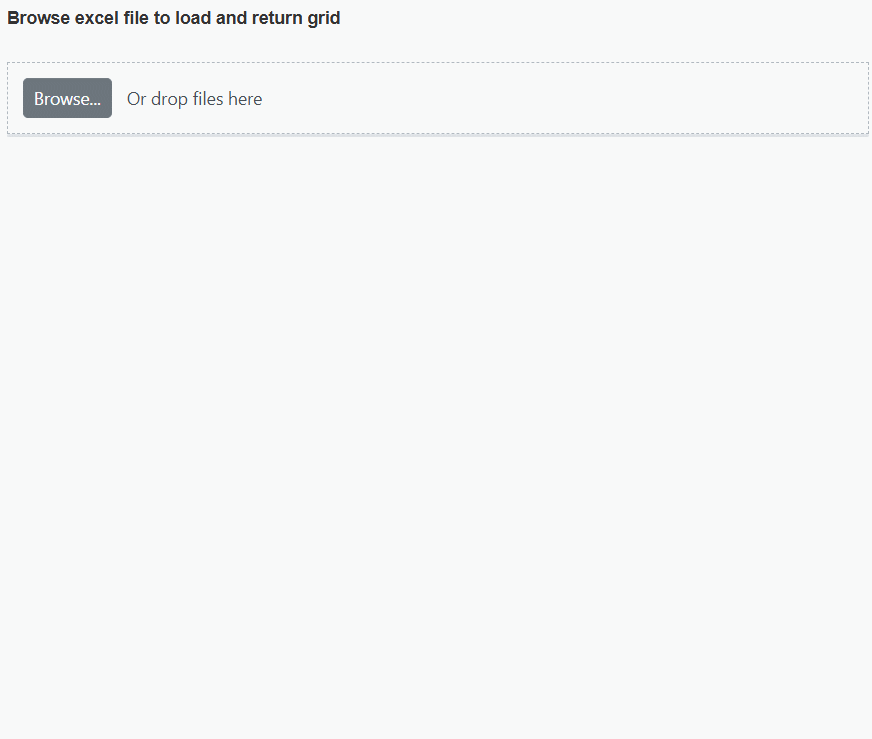This screenshot has width=872, height=739.
Task: Select the "Or drop files here" text
Action: (x=194, y=99)
